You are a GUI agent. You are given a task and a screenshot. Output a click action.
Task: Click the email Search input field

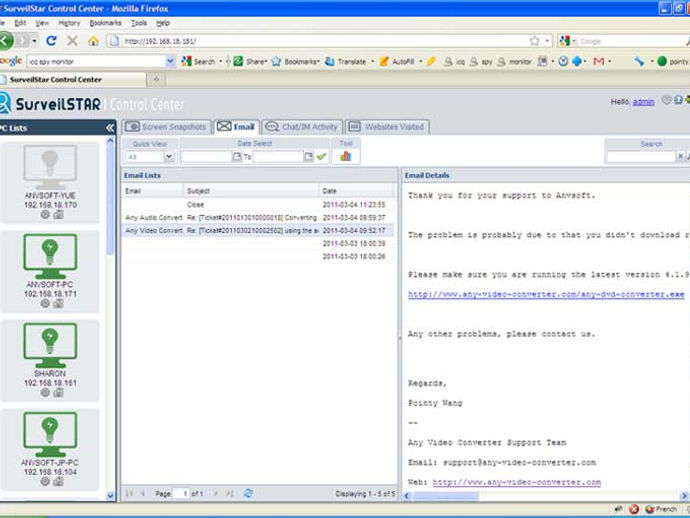click(x=641, y=157)
